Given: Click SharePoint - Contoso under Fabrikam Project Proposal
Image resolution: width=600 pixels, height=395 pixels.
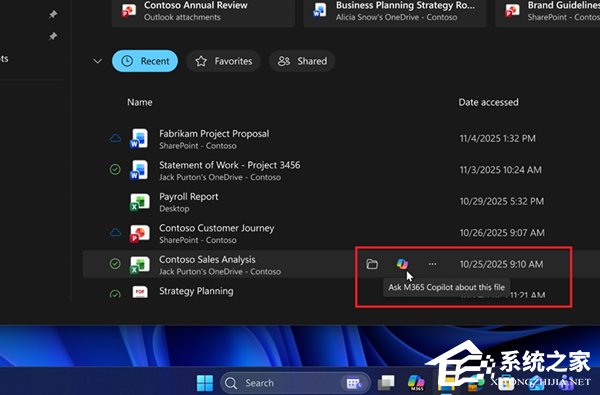Looking at the screenshot, I should click(x=197, y=146).
